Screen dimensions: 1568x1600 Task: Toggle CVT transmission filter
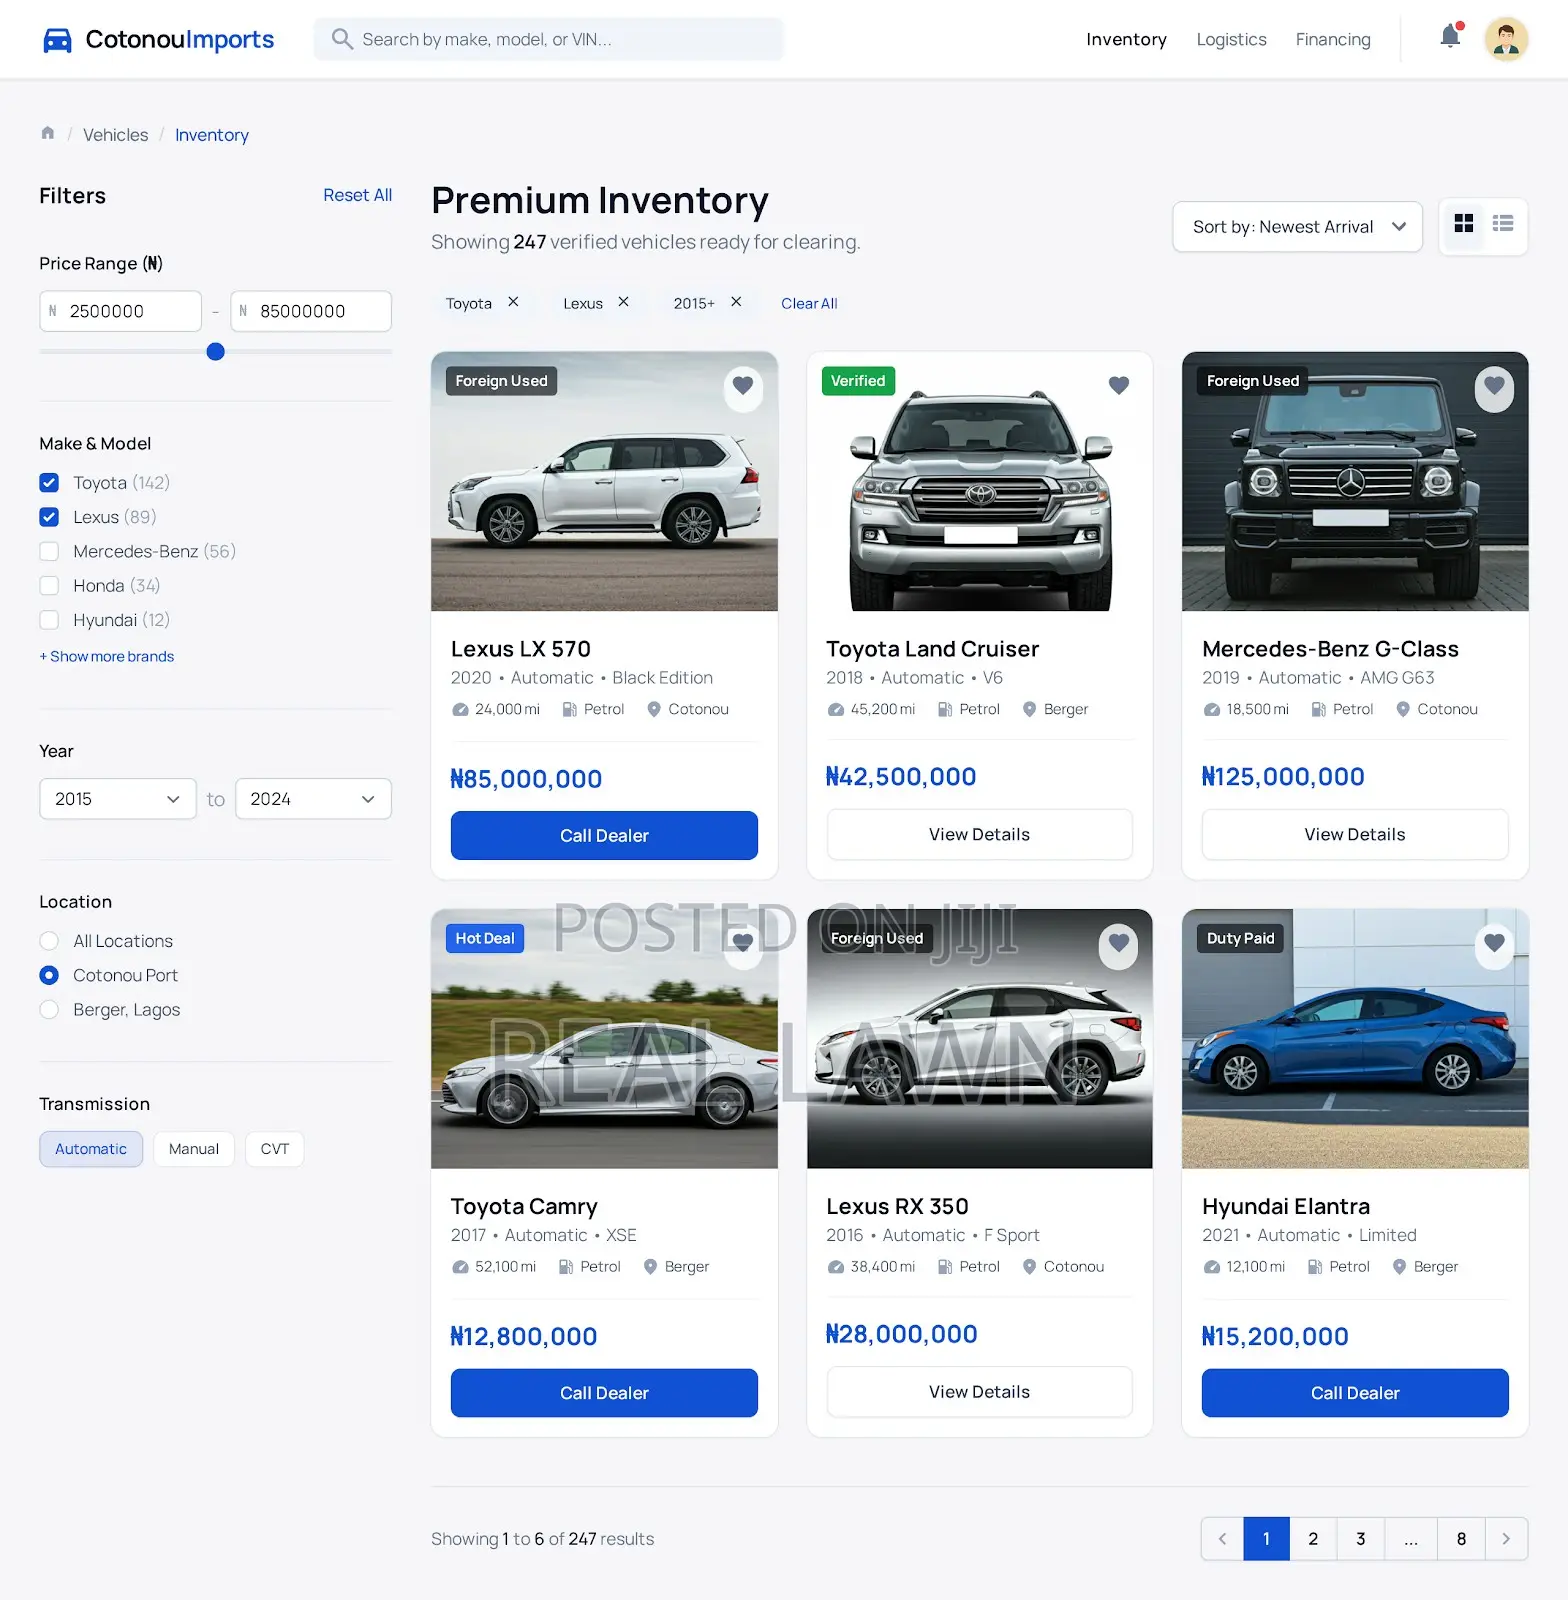pyautogui.click(x=275, y=1149)
